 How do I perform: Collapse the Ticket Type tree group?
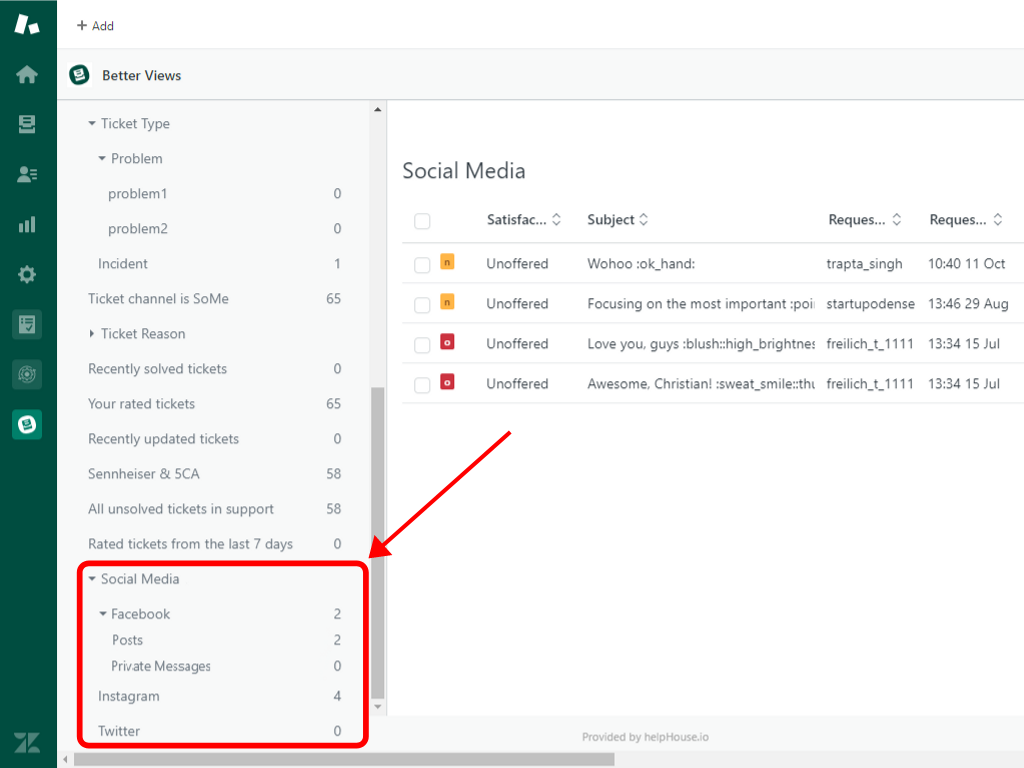(92, 124)
